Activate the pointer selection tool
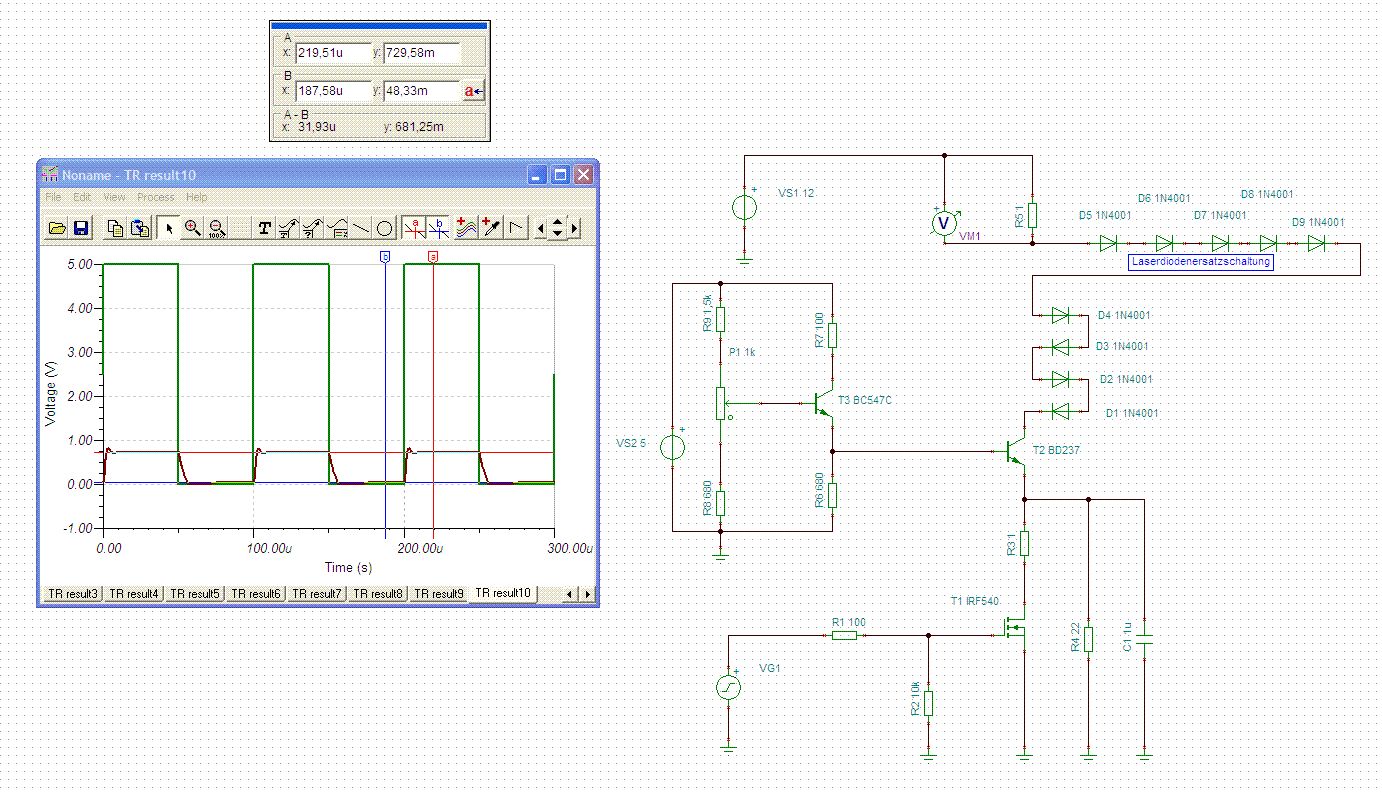Screen dimensions: 1382x795 point(169,229)
